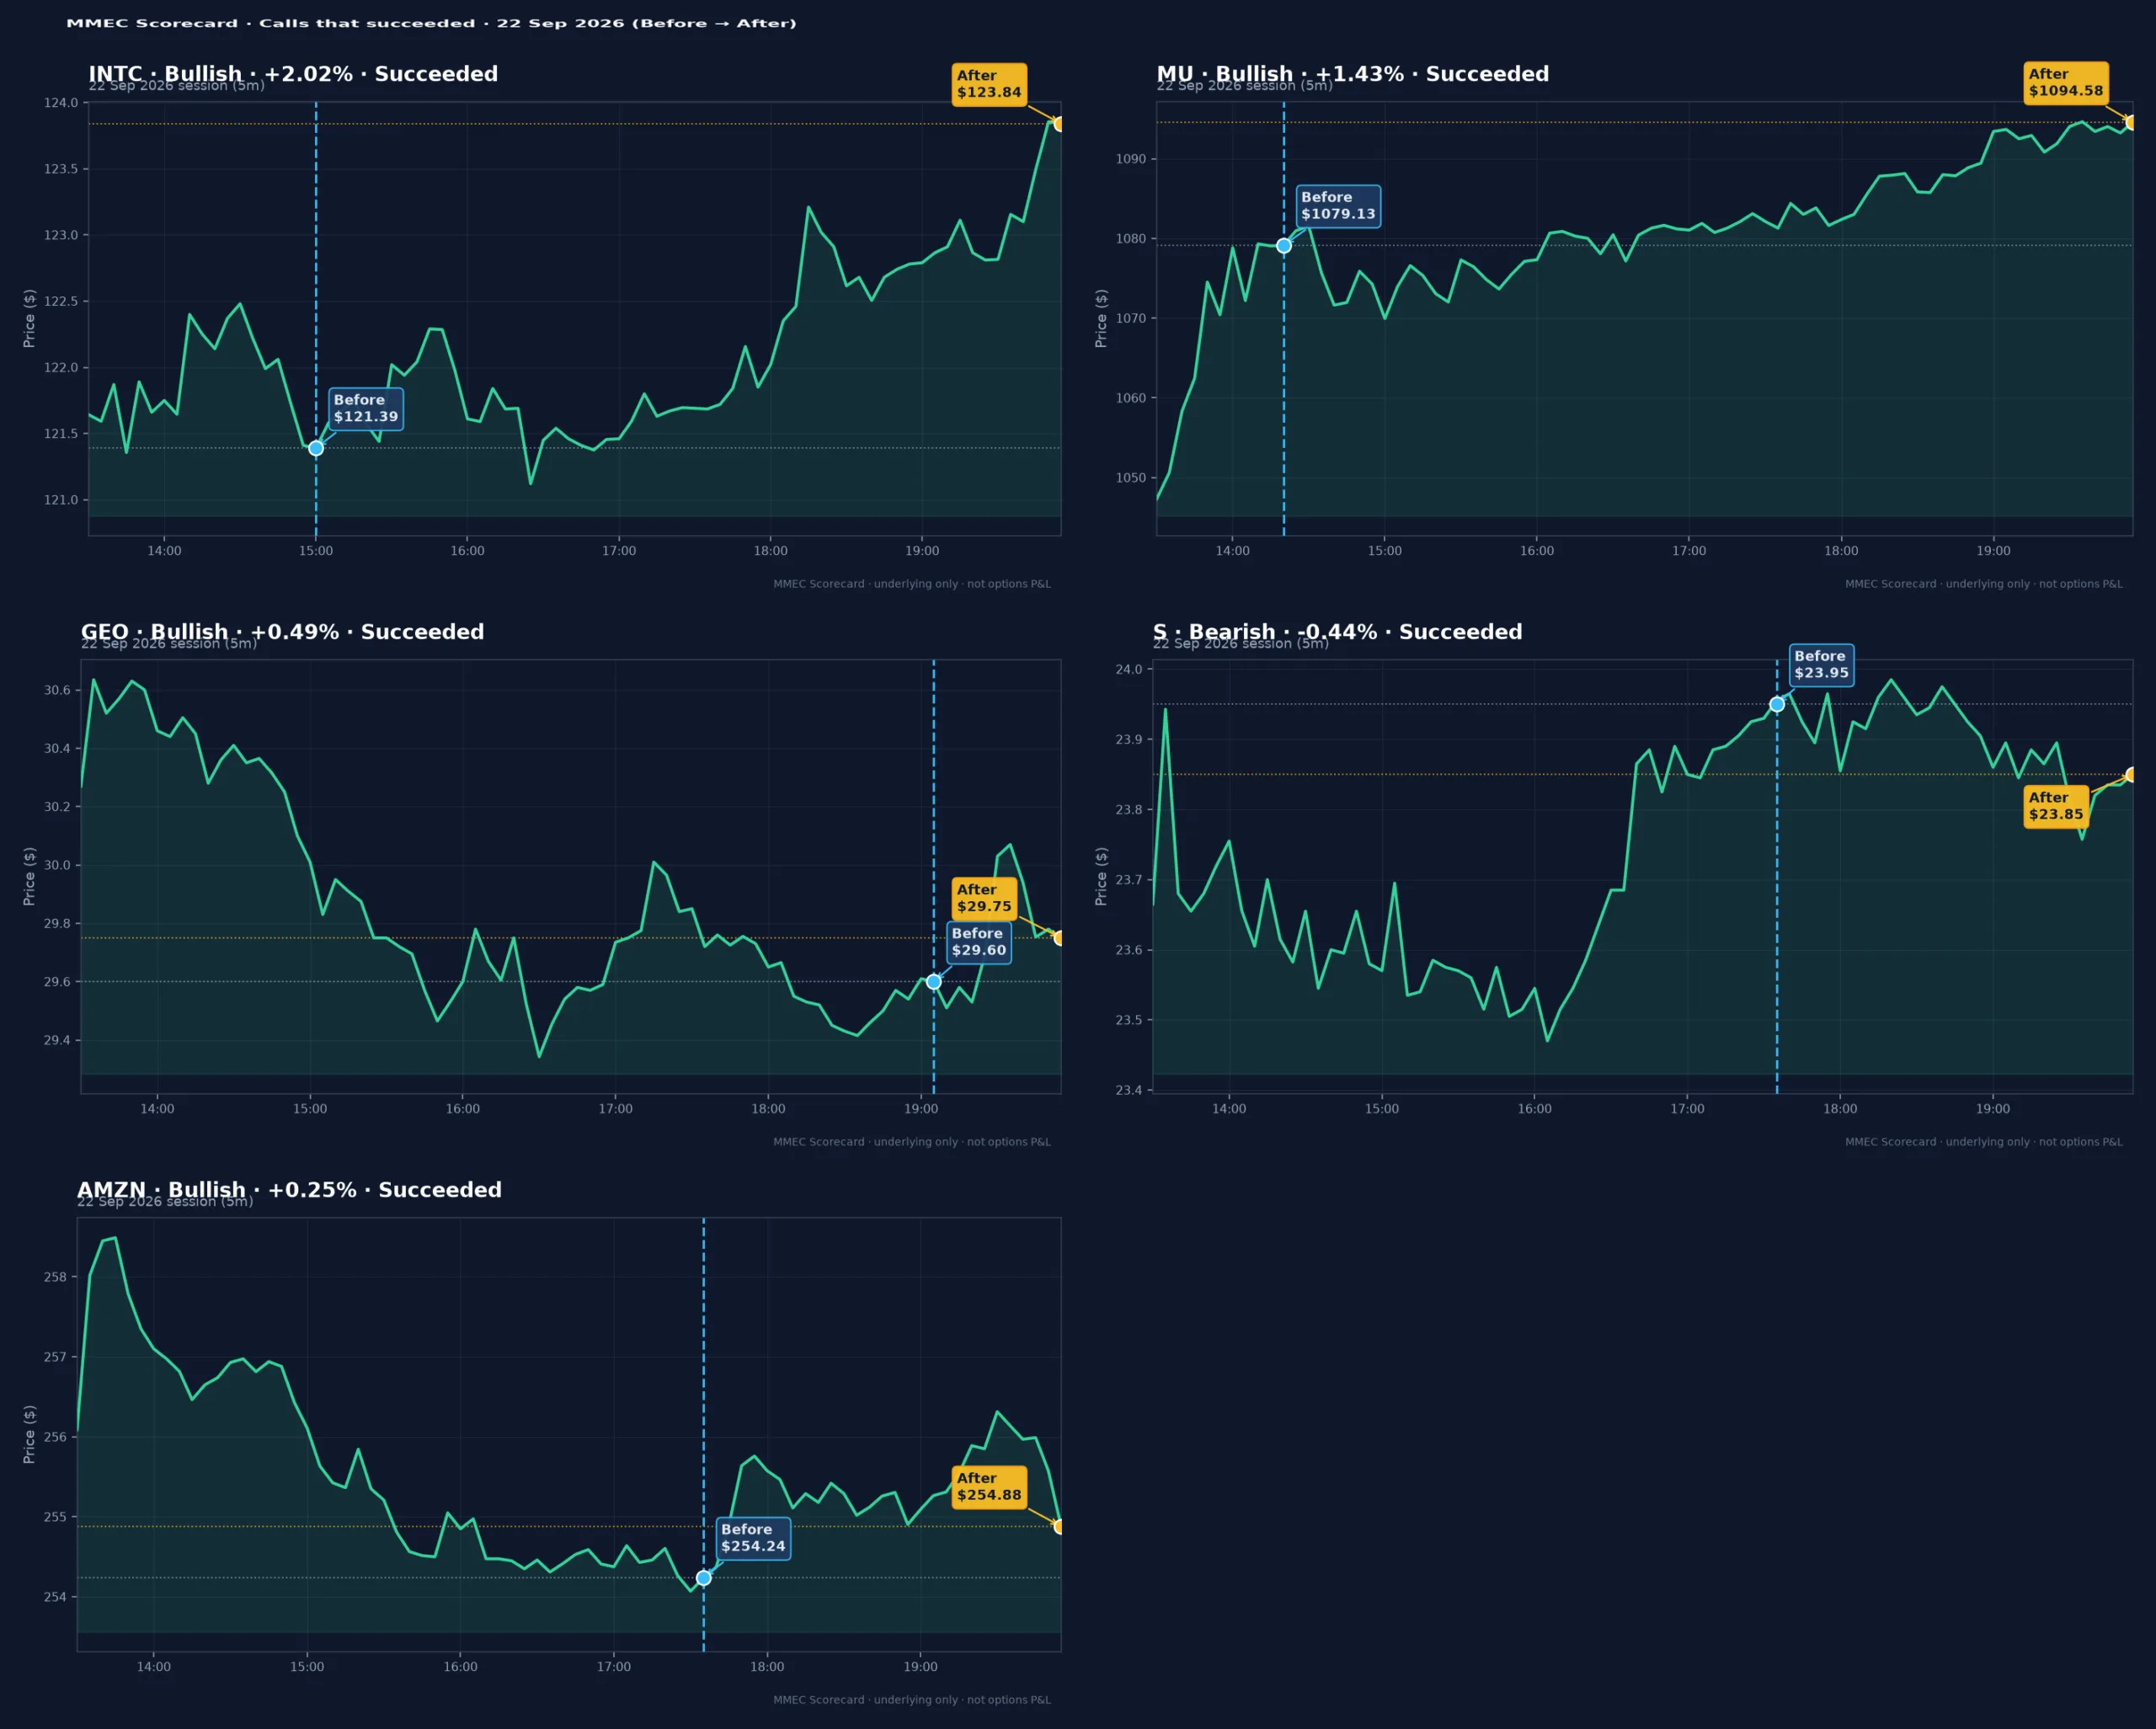Viewport: 2156px width, 1729px height.
Task: Click the 30.6 y-axis label on GEO chart
Action: (x=57, y=690)
